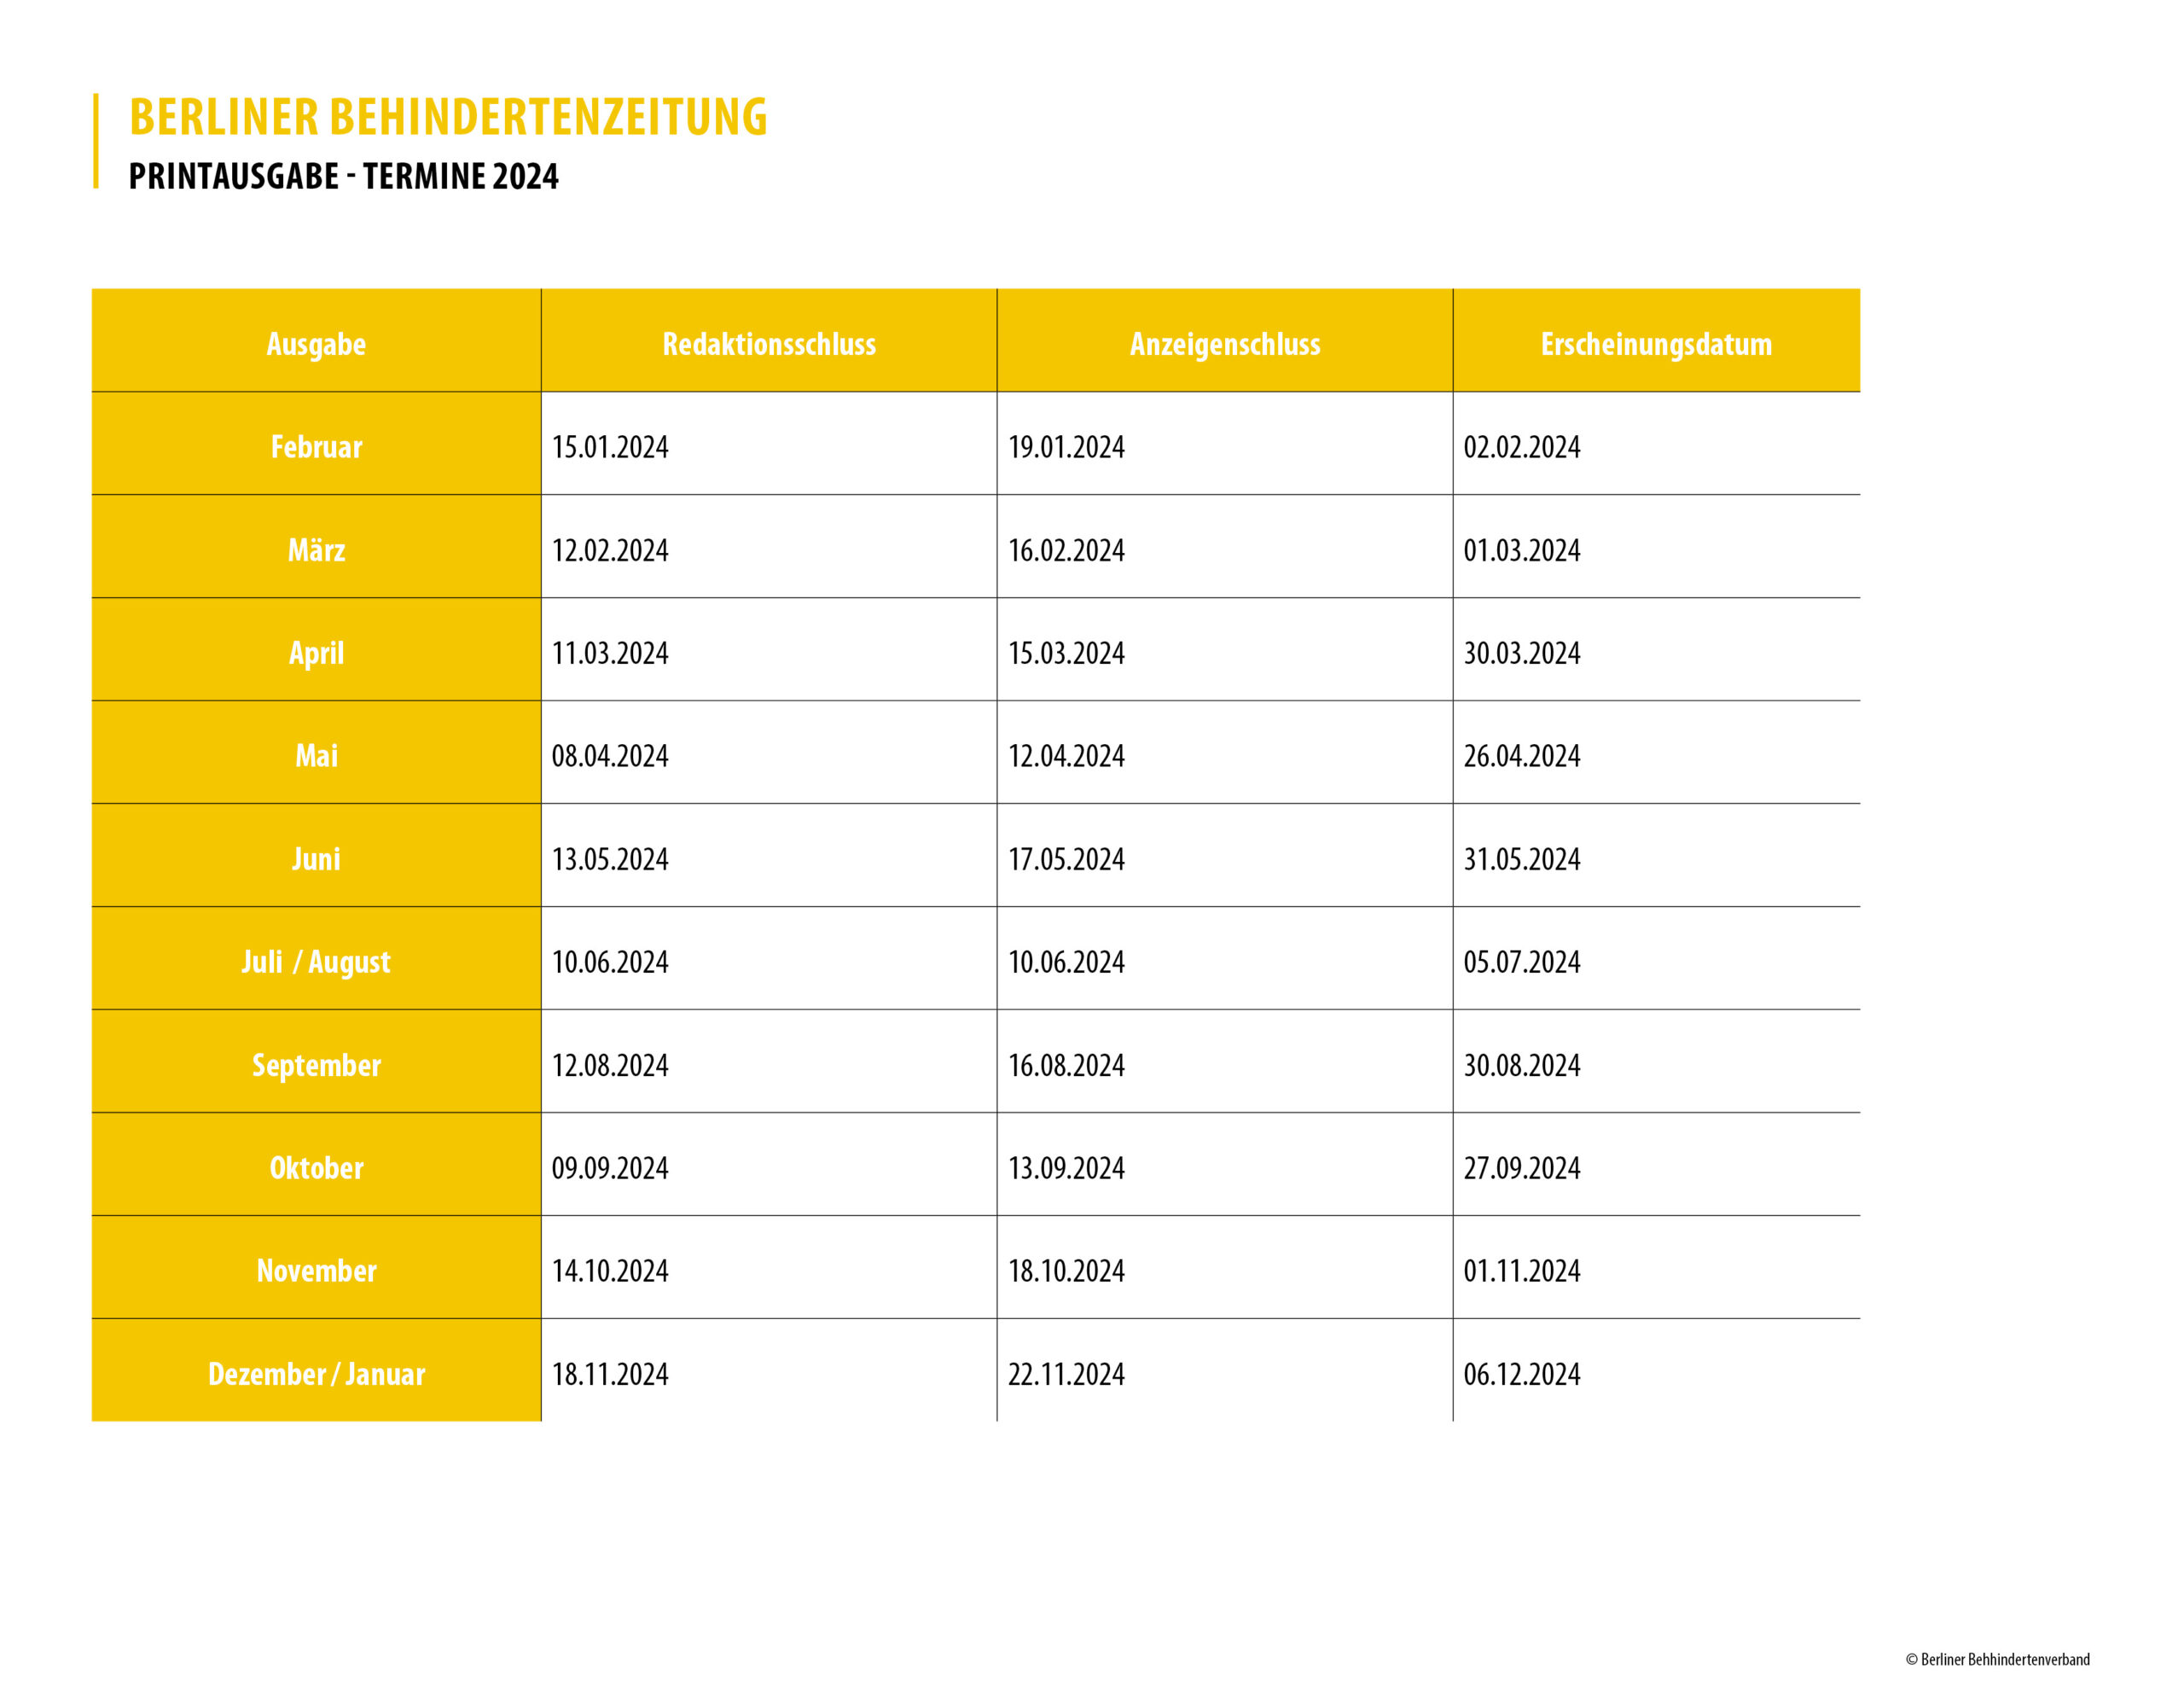Click the Erscheinungsdatum column header

[x=1655, y=344]
